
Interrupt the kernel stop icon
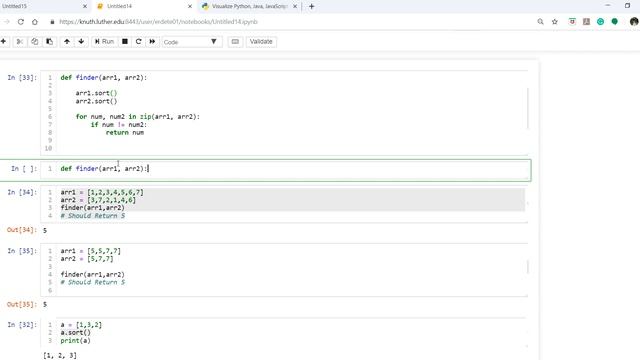click(x=125, y=42)
